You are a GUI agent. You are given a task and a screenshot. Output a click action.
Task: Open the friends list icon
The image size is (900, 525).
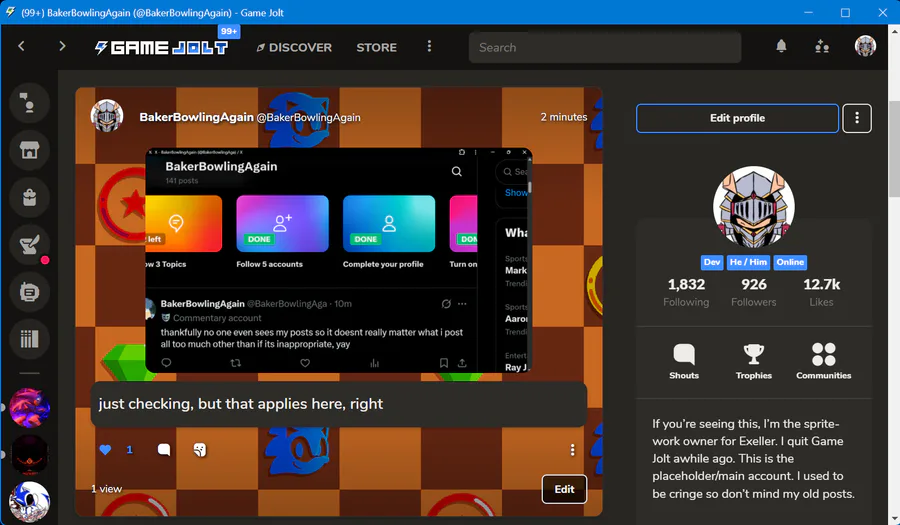tap(822, 46)
